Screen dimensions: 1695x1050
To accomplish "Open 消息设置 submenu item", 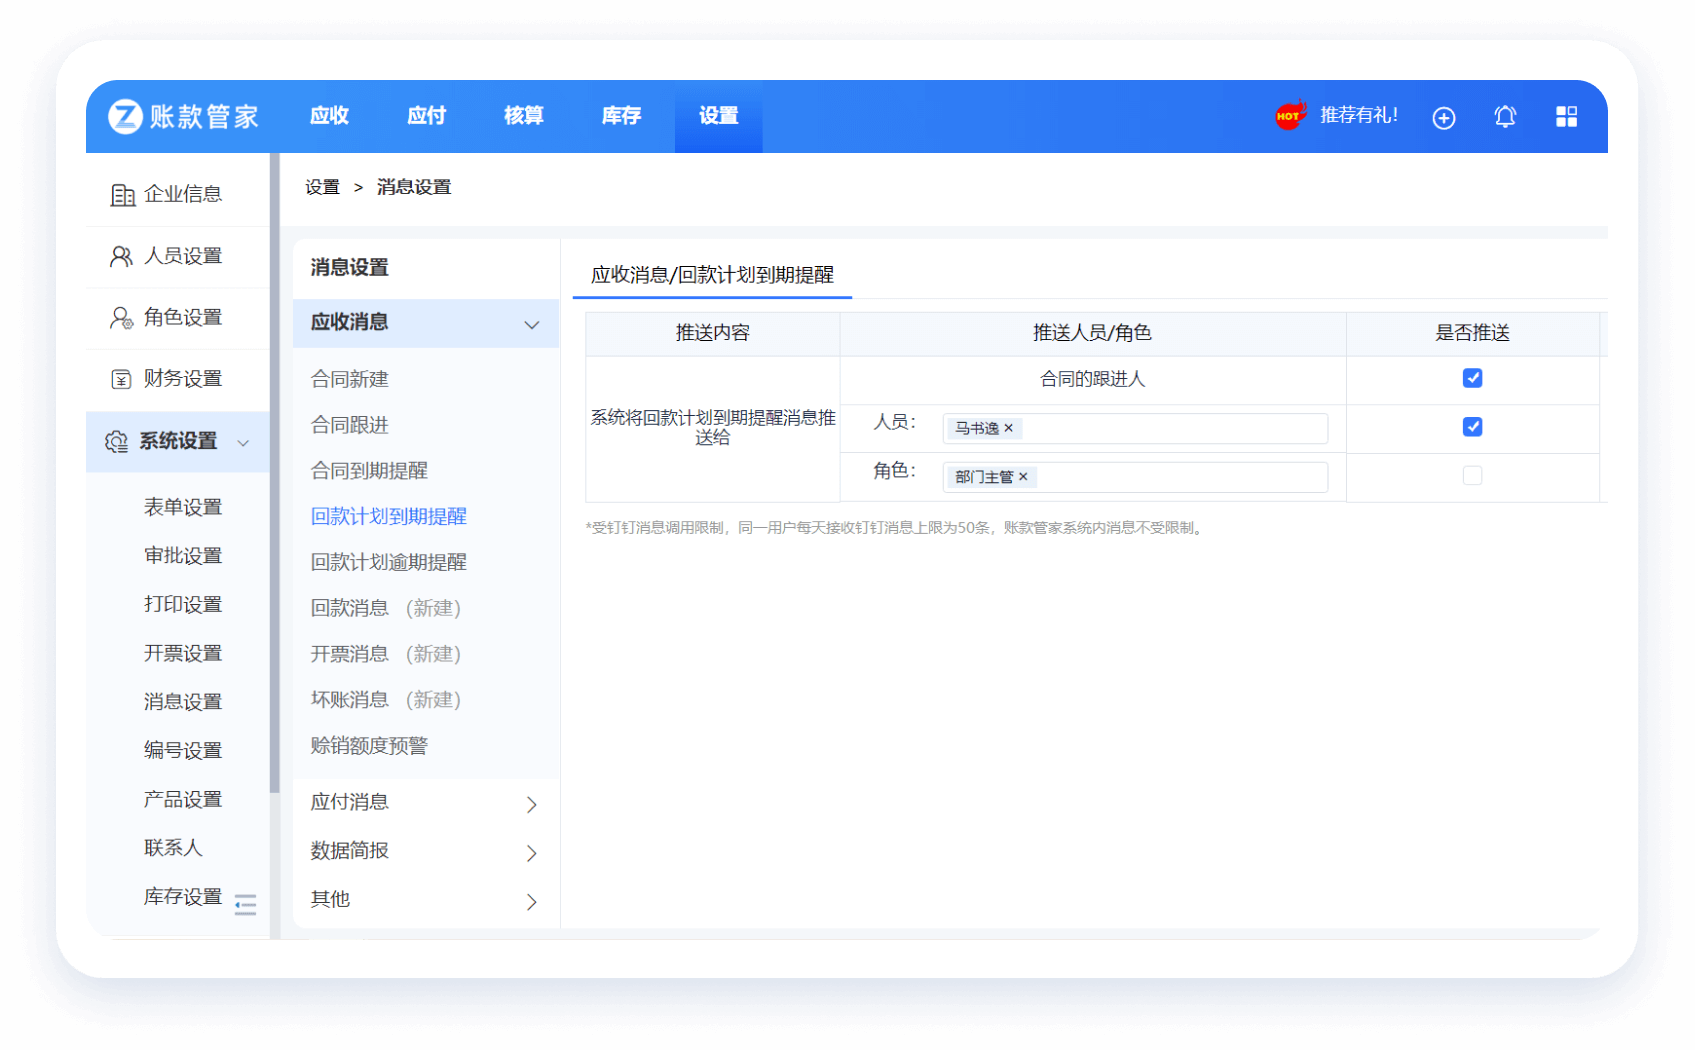I will click(183, 702).
